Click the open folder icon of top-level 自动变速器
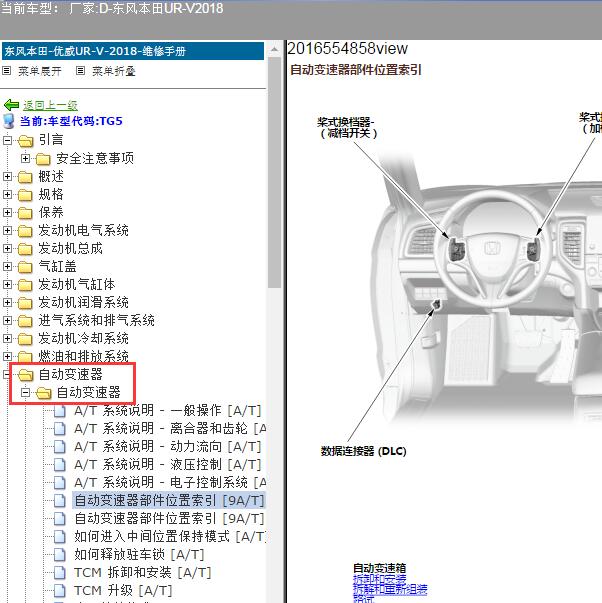This screenshot has width=602, height=603. tap(26, 375)
